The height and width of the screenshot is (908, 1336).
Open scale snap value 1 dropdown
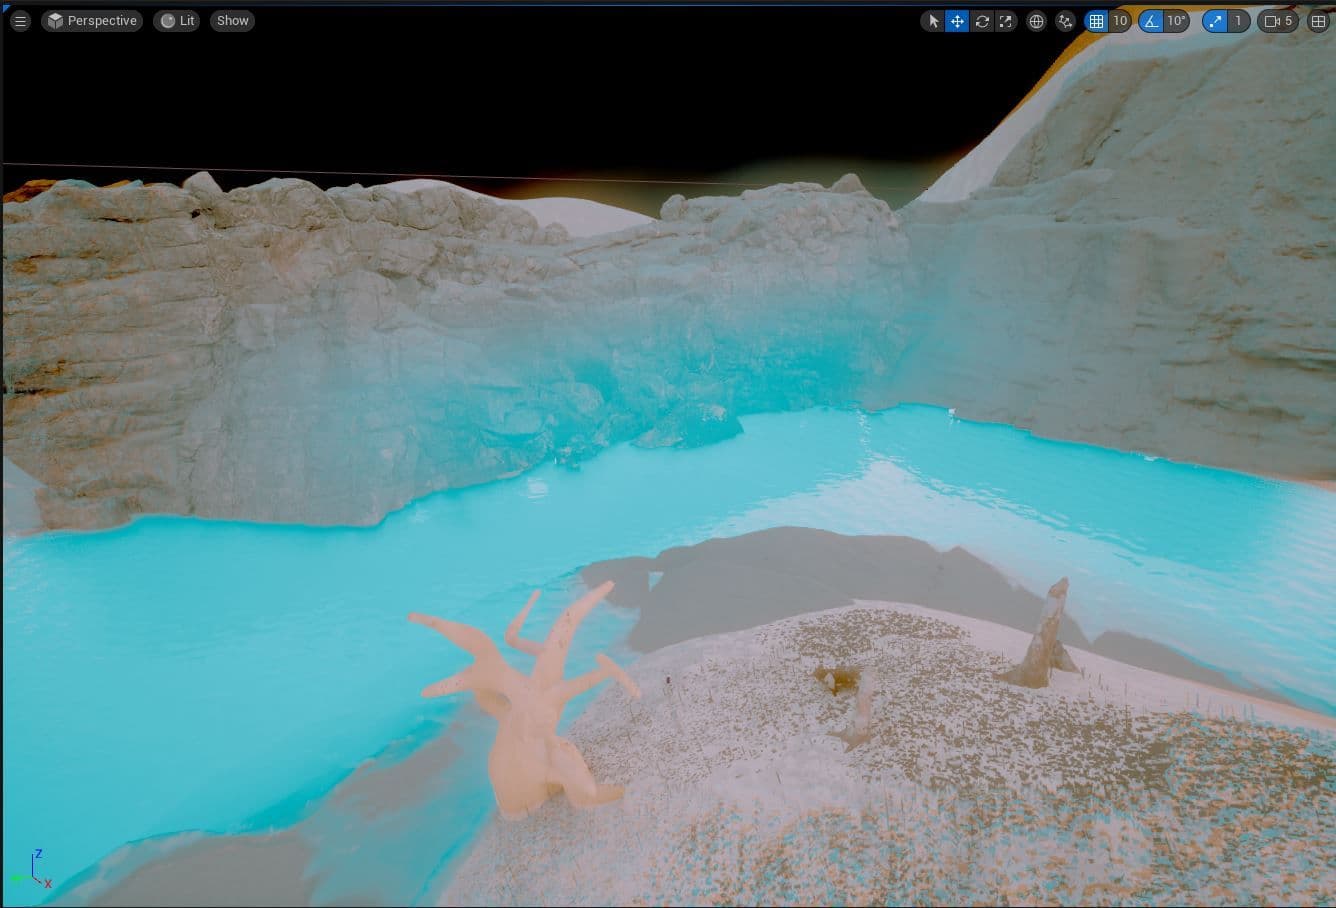tap(1238, 21)
